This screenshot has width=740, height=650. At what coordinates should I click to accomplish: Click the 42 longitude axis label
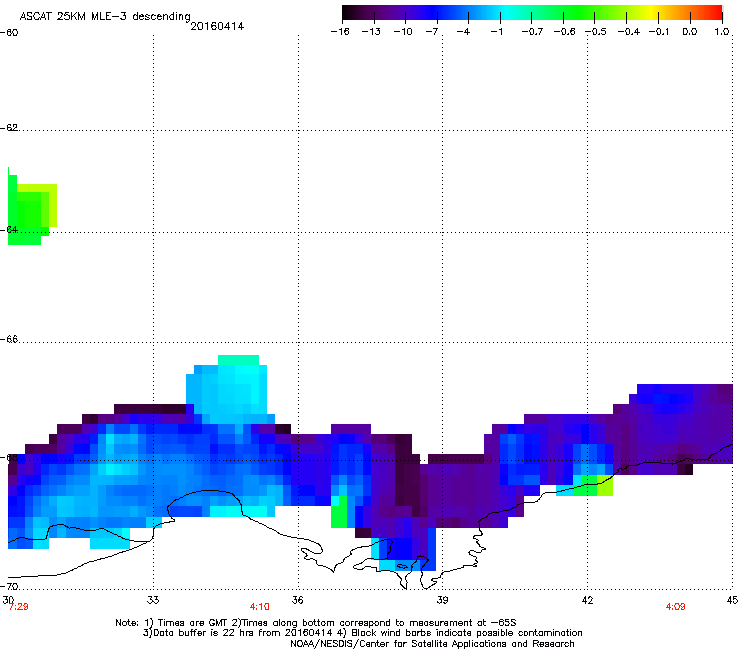[x=587, y=600]
